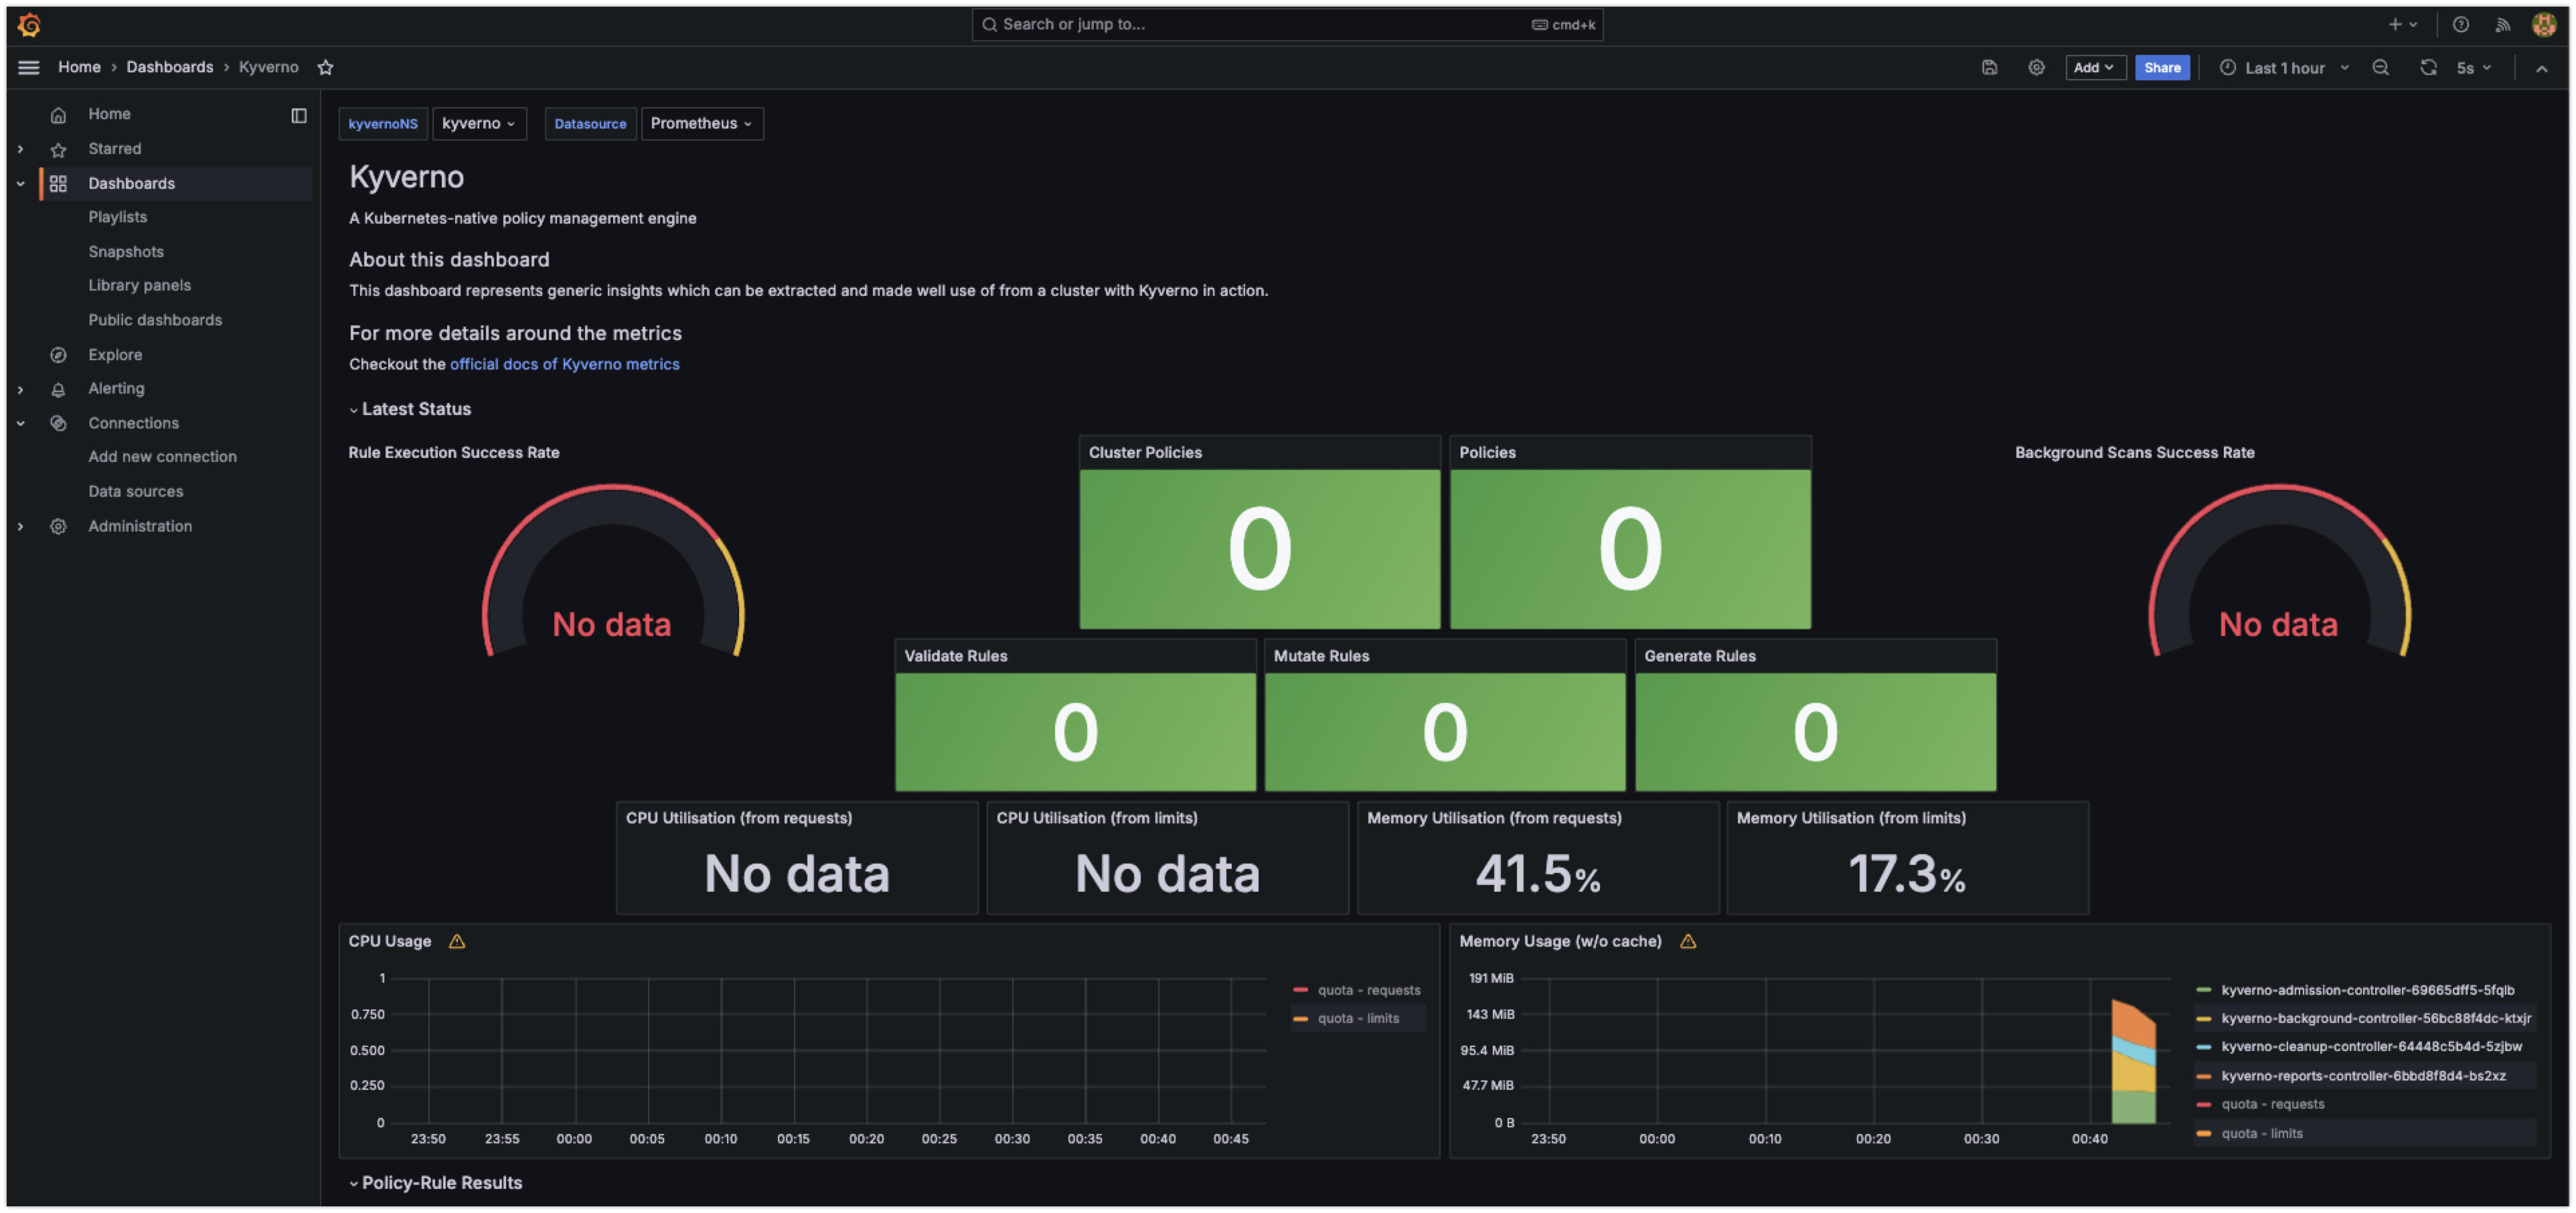Expand the Starred sidebar section
This screenshot has width=2576, height=1213.
[x=20, y=149]
